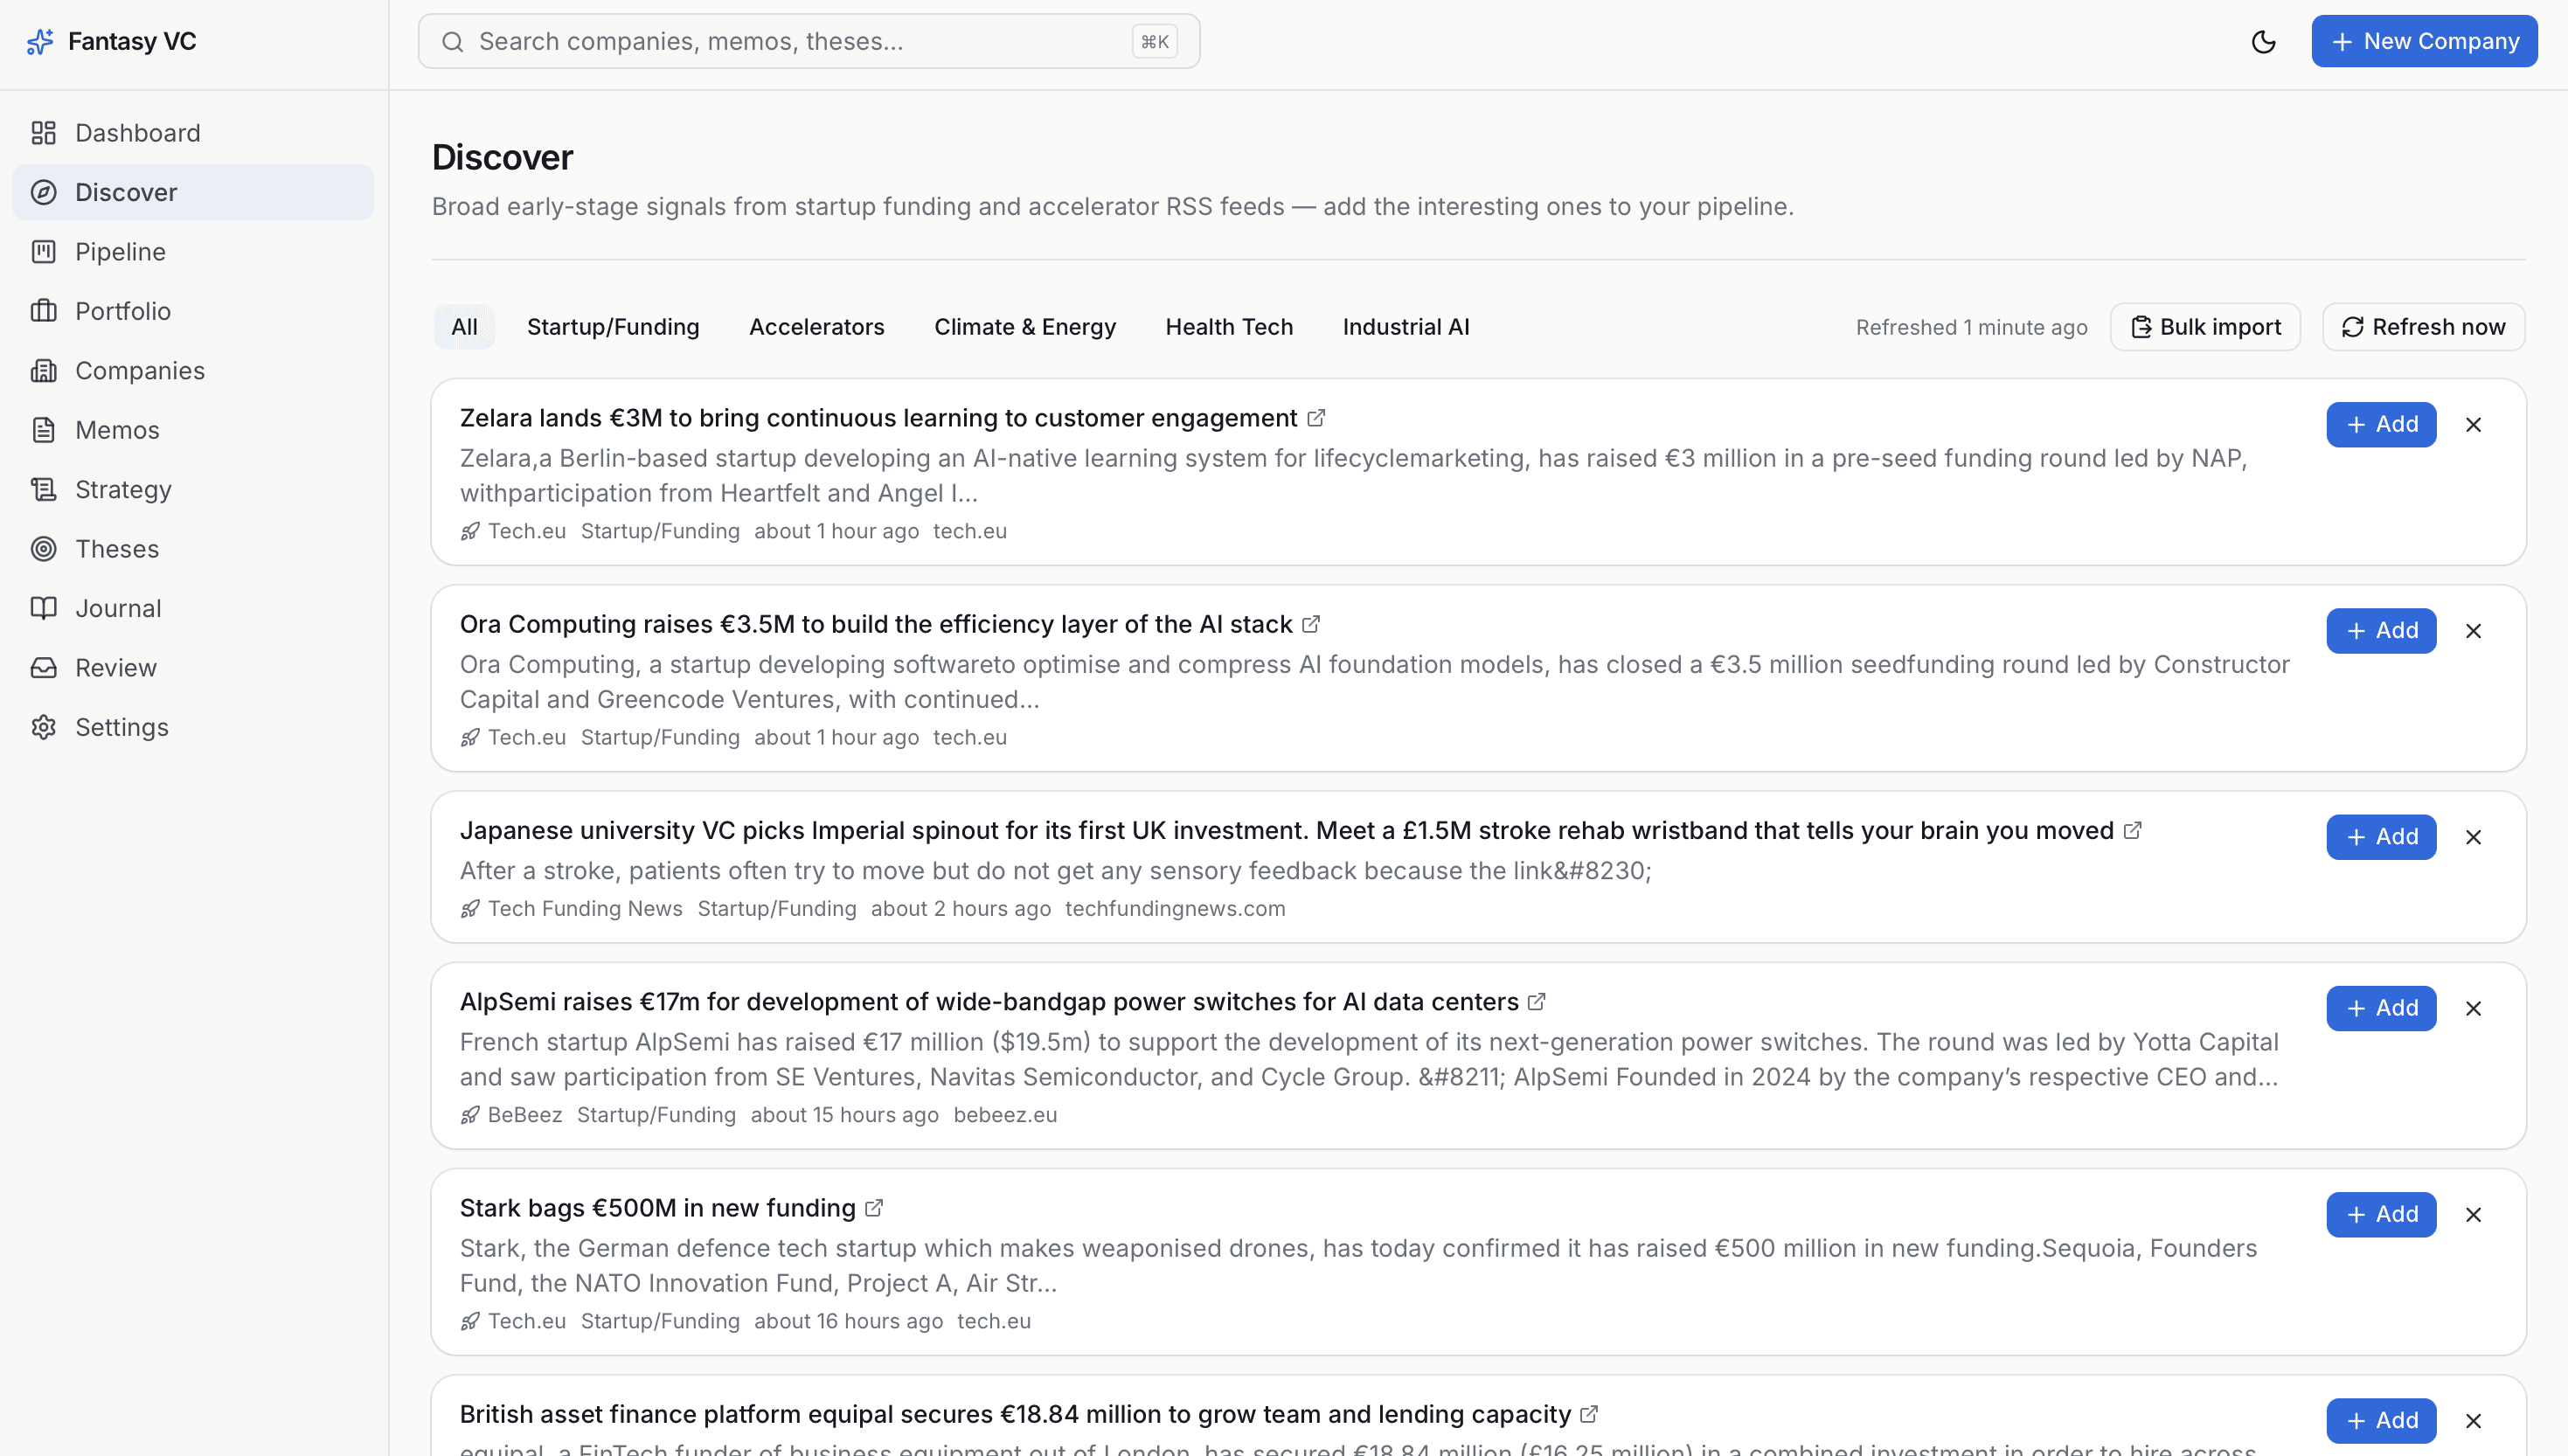Open external link icon for Ora Computing article

(x=1311, y=624)
